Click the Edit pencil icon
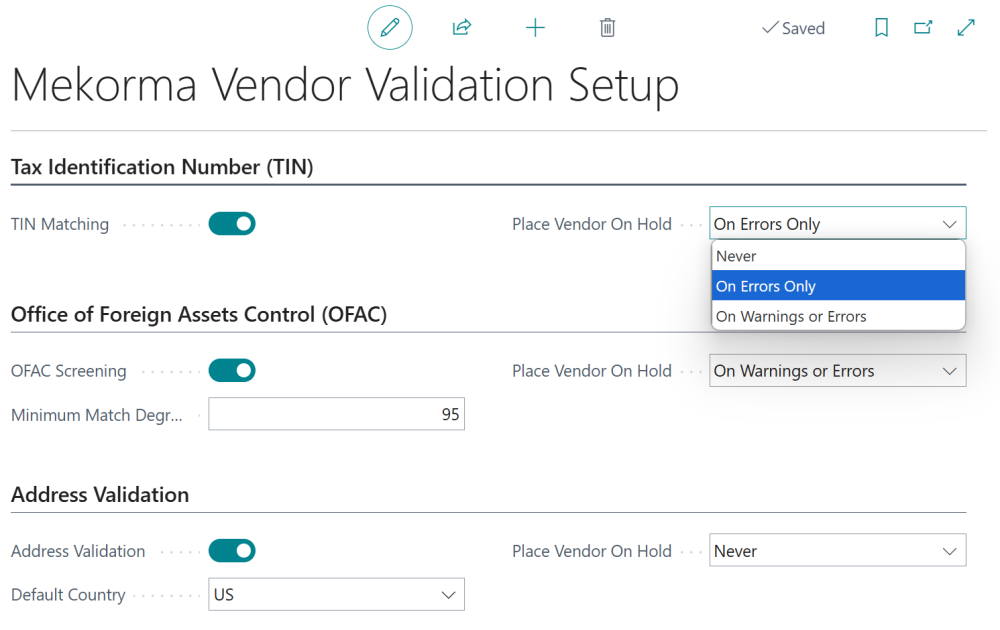 [x=389, y=27]
